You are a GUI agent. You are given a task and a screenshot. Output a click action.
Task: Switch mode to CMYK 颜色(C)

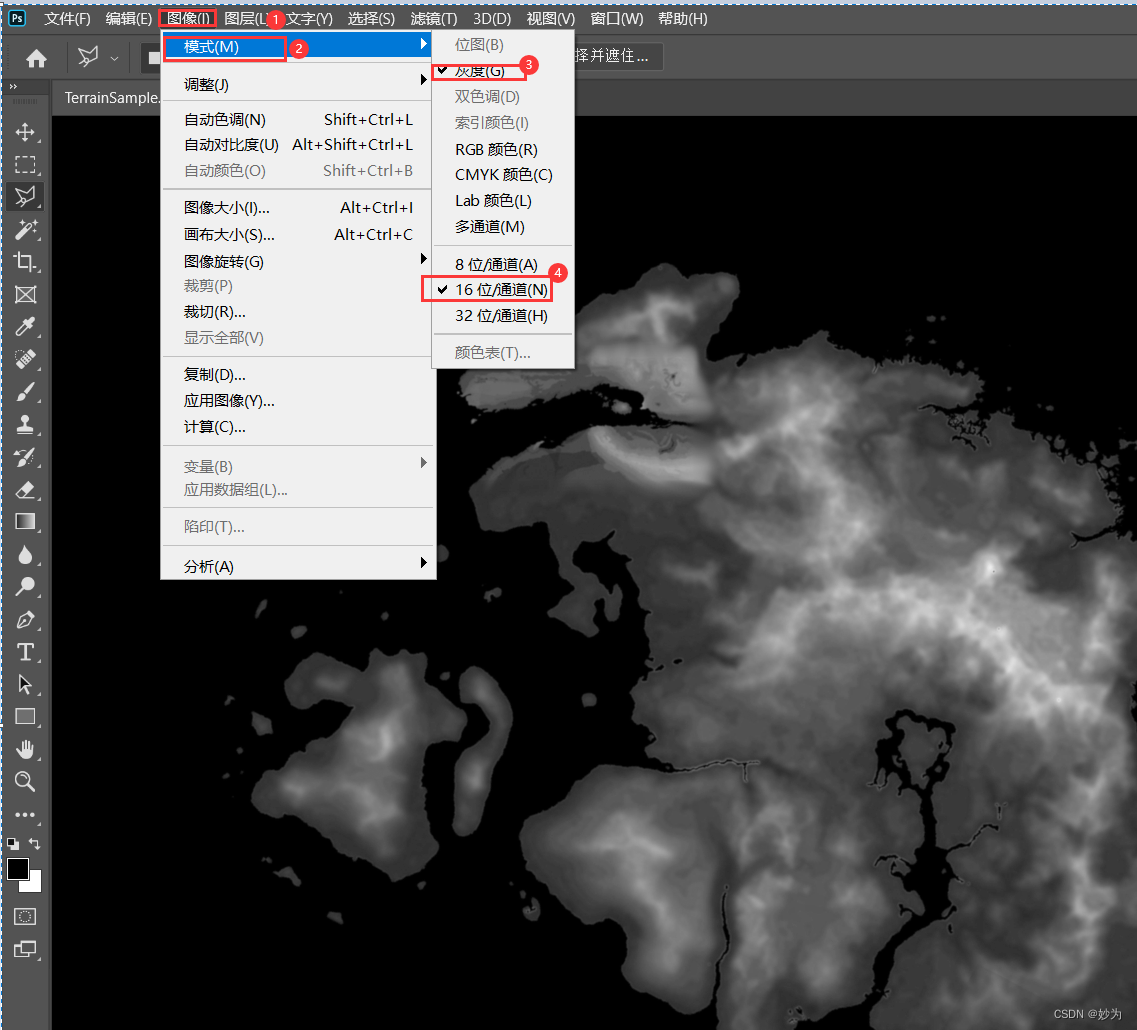point(503,175)
